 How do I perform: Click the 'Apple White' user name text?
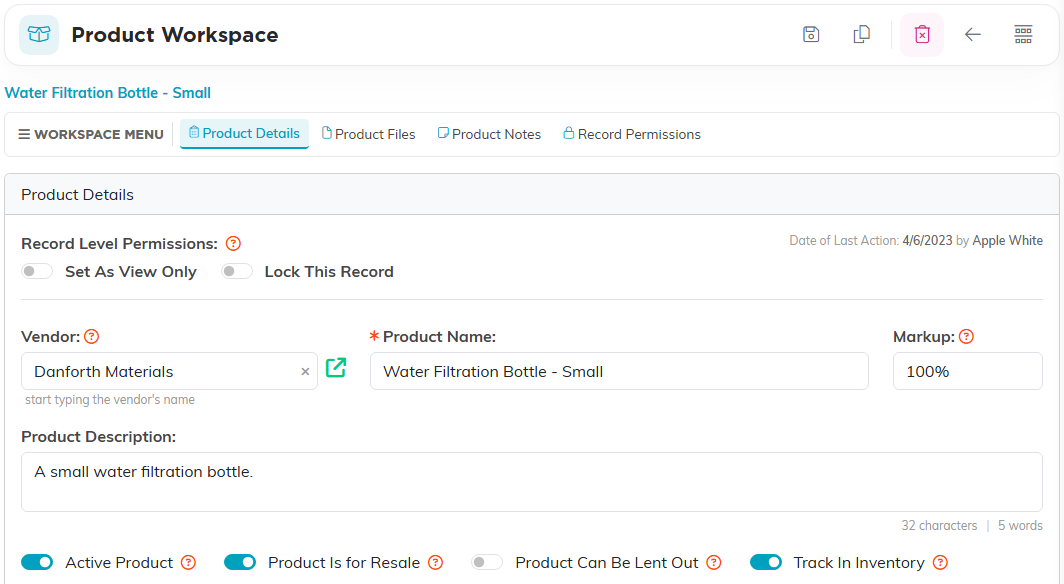click(1007, 241)
